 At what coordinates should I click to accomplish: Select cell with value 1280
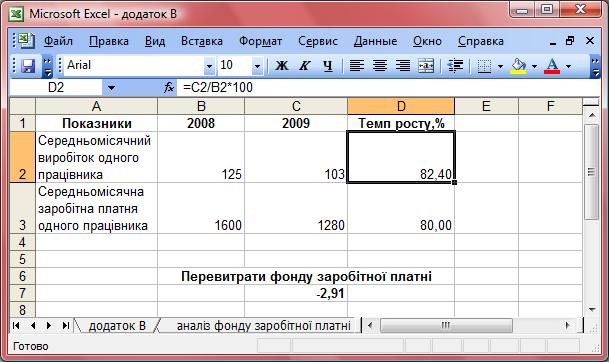[296, 208]
